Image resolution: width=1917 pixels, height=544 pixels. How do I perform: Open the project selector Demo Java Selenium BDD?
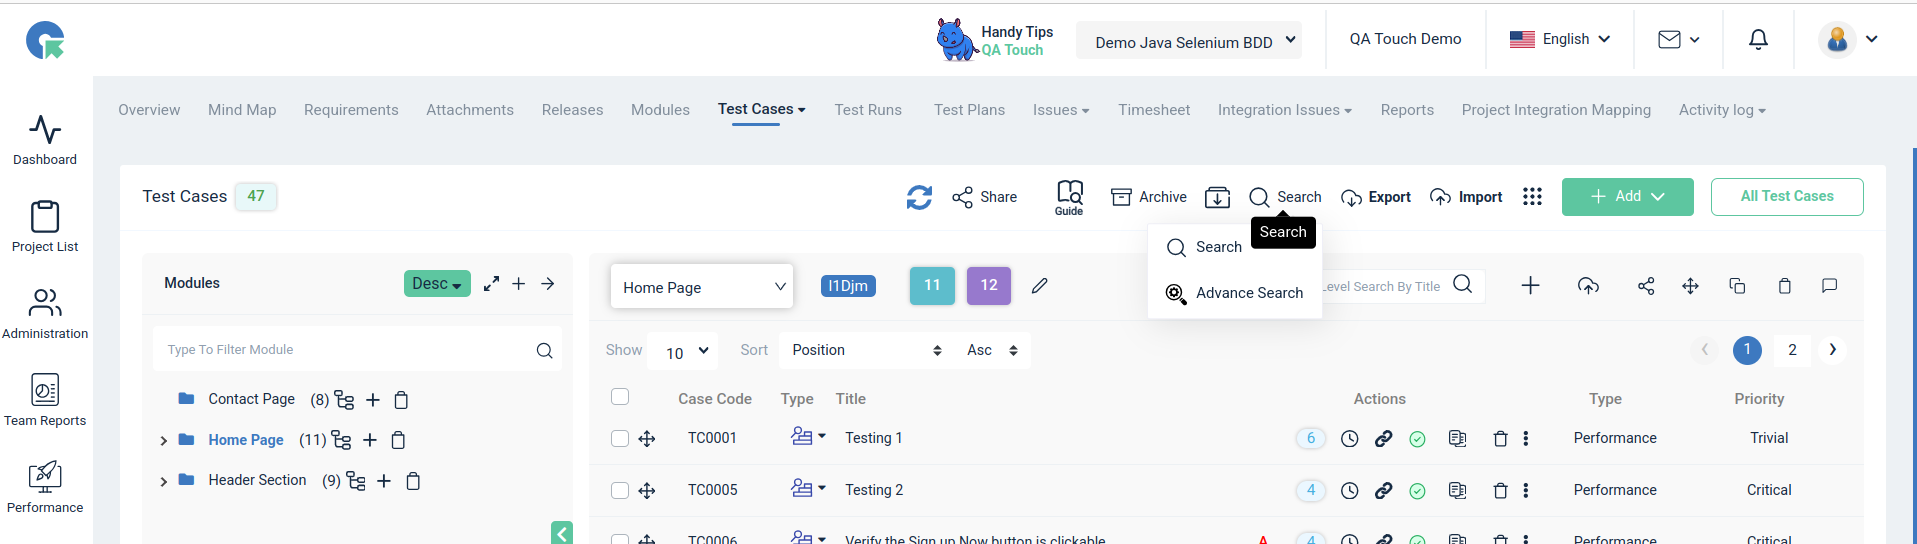[1189, 41]
